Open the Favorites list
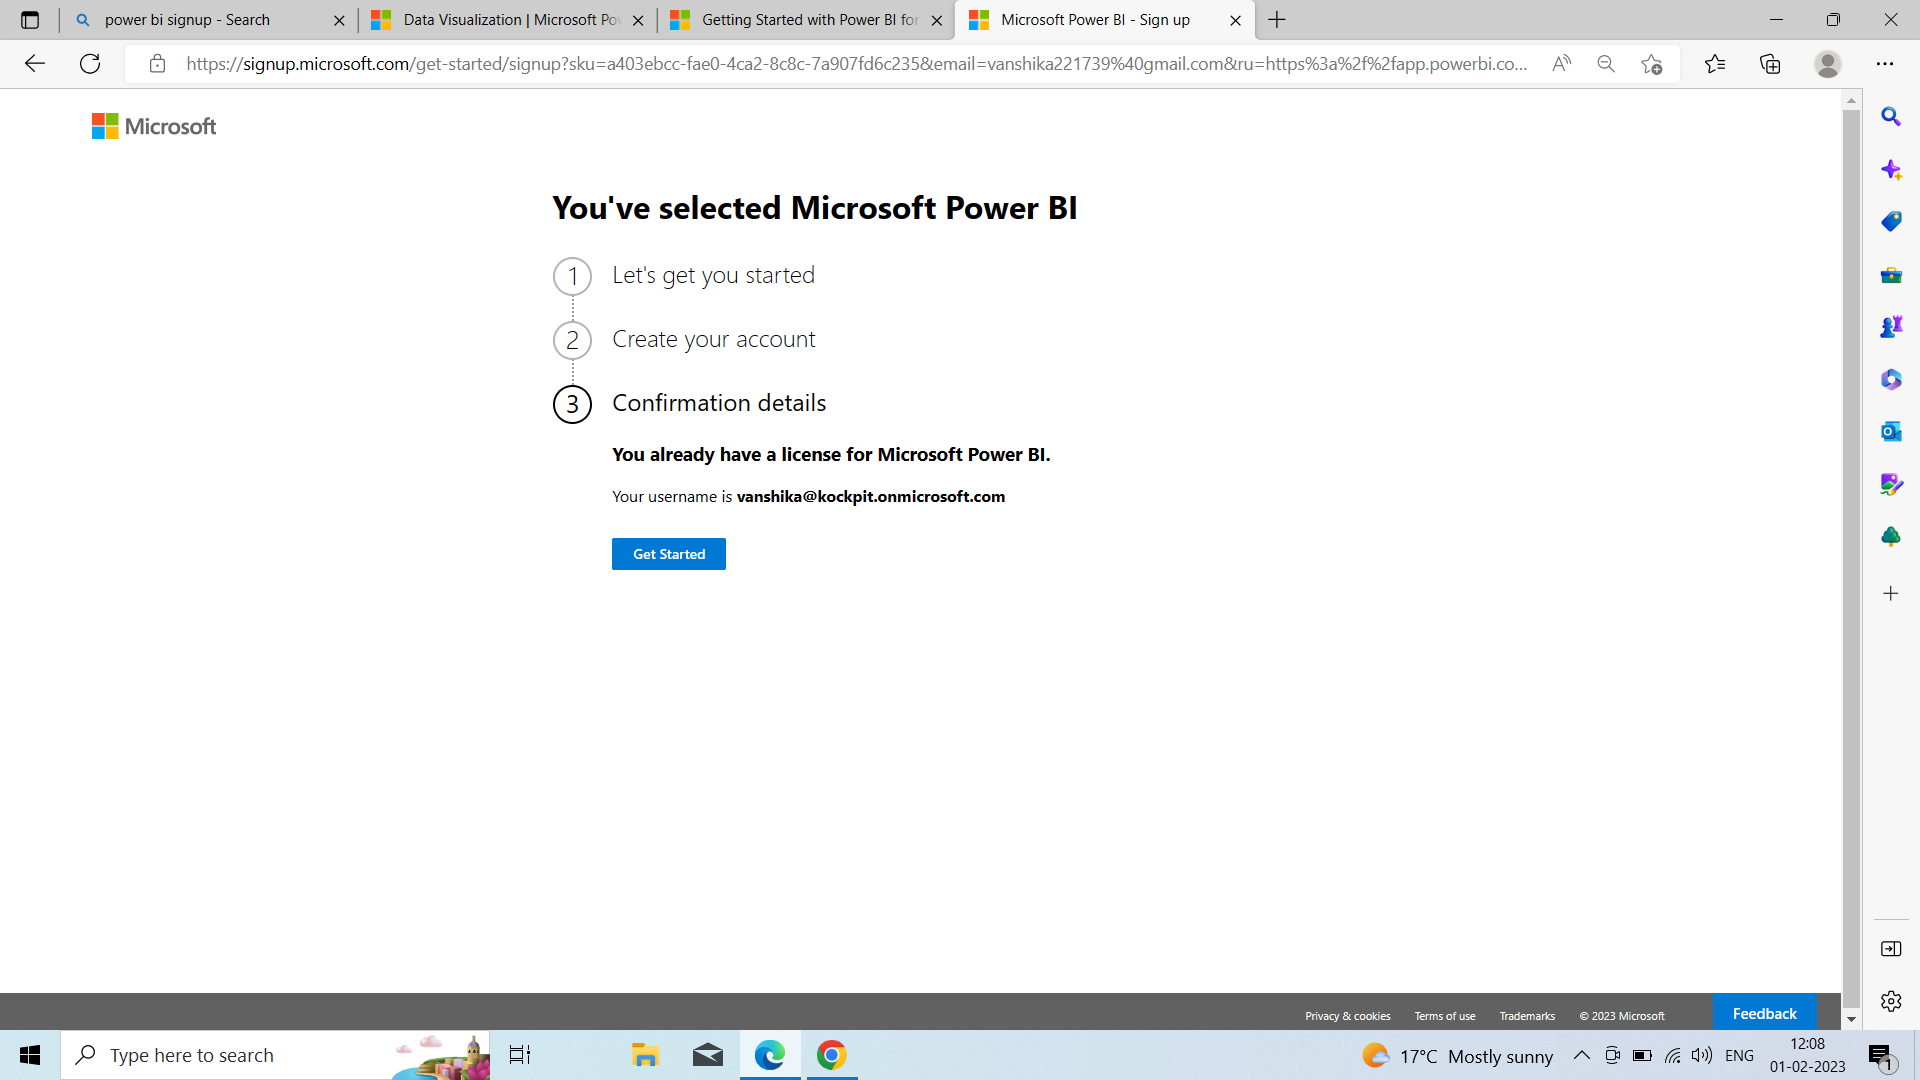 [1715, 64]
